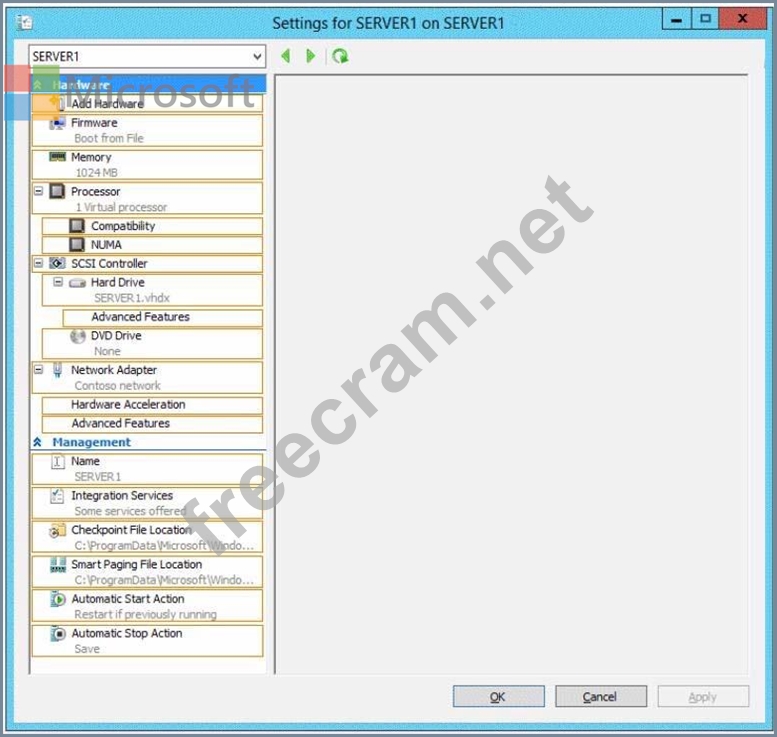
Task: Click the NUMA icon
Action: [x=77, y=244]
